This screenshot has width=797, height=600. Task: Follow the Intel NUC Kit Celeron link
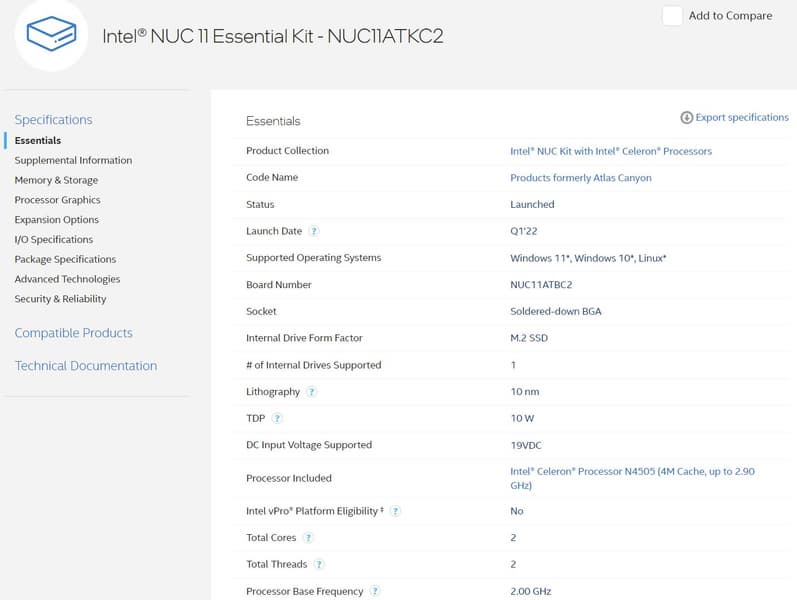[611, 151]
